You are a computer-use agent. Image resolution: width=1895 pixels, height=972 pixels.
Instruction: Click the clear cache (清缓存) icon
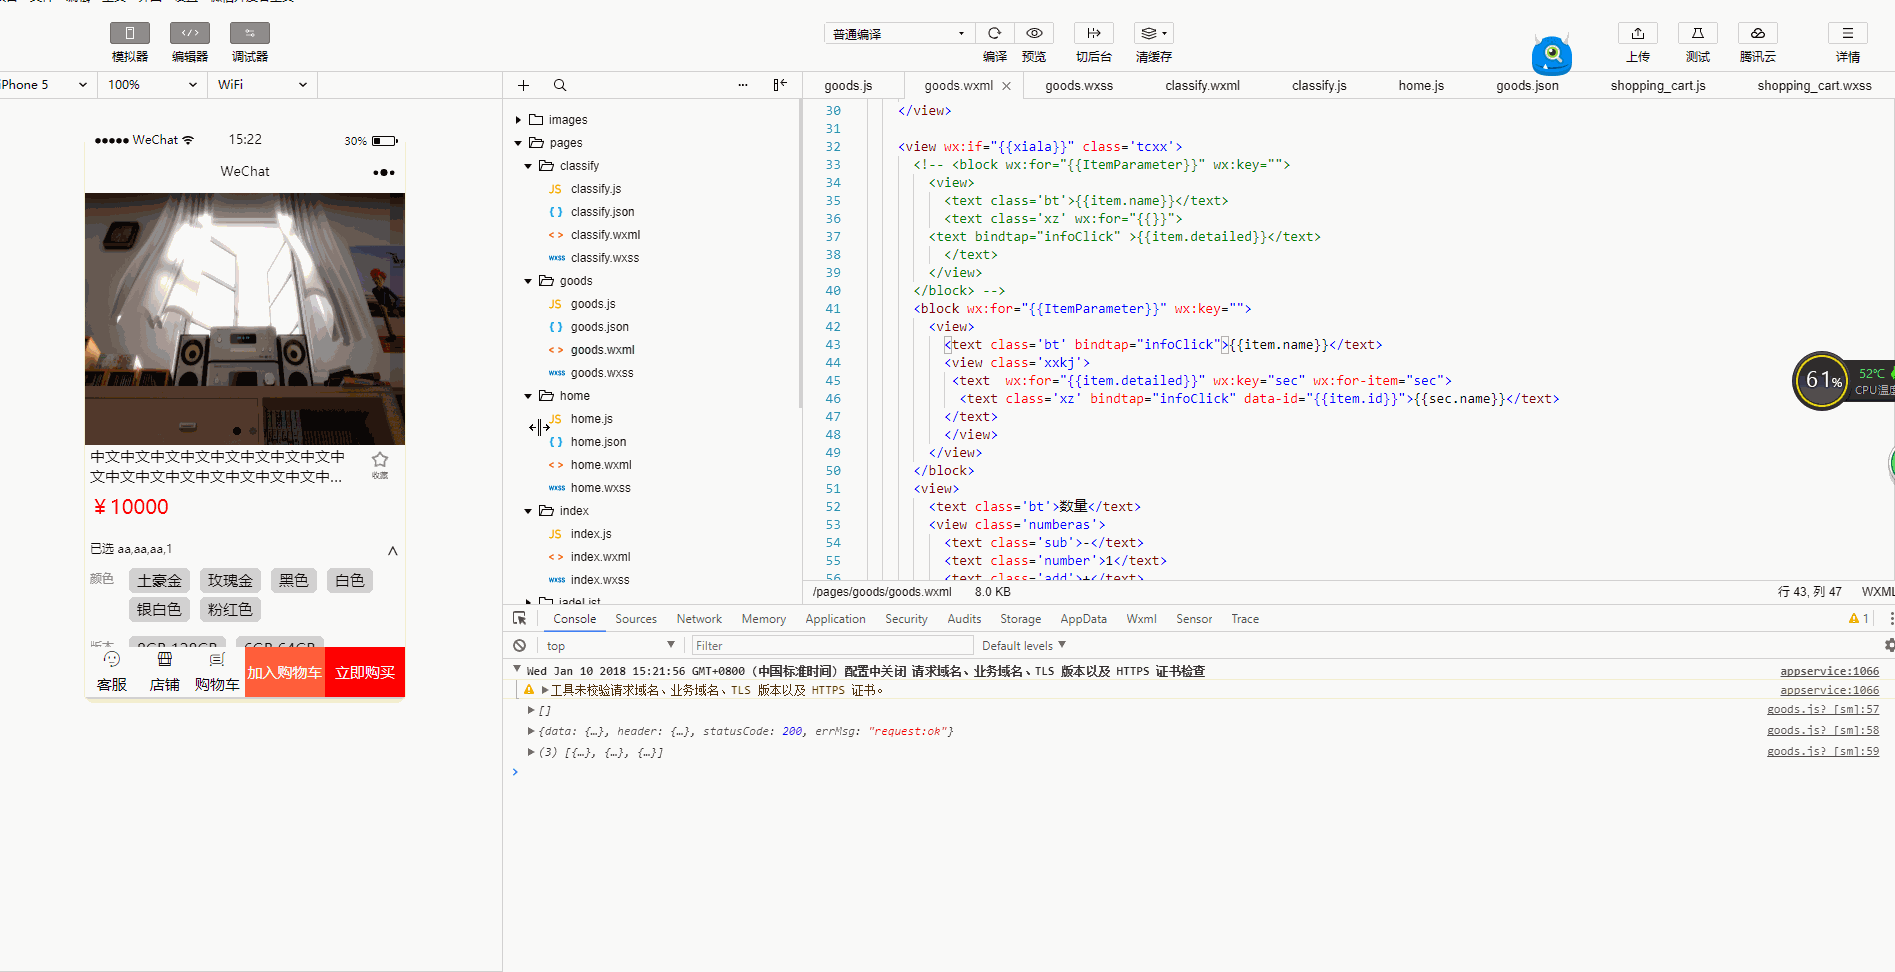[x=1154, y=33]
